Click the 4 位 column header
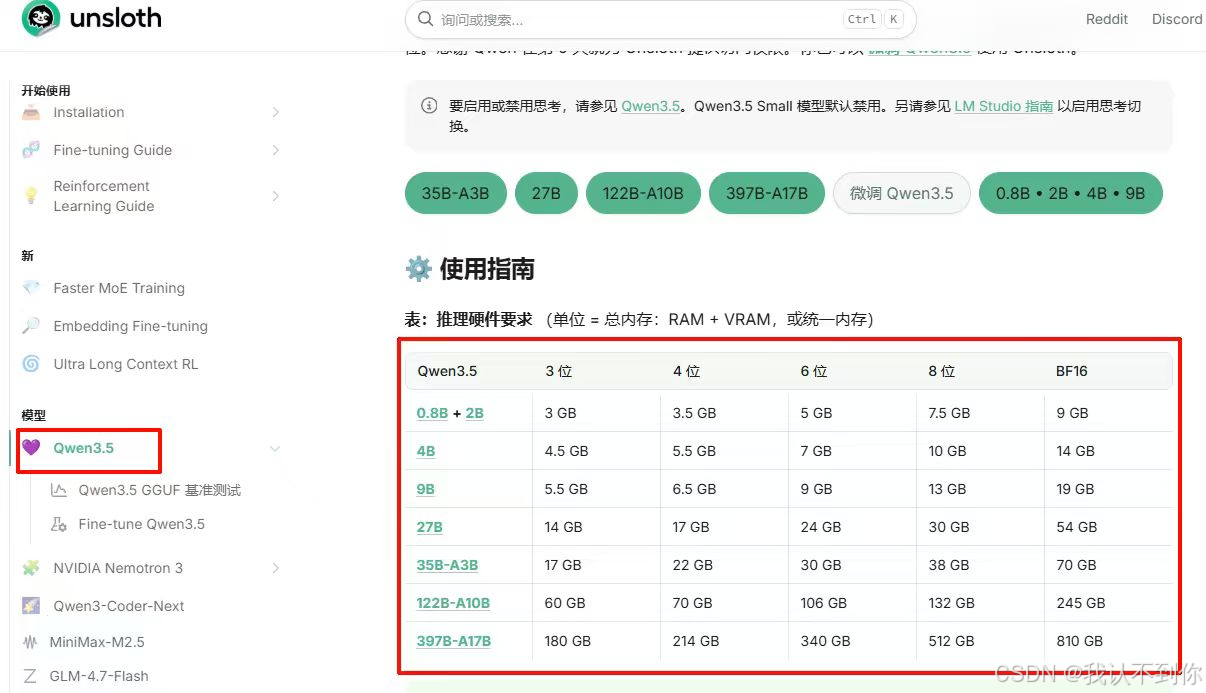 click(687, 371)
